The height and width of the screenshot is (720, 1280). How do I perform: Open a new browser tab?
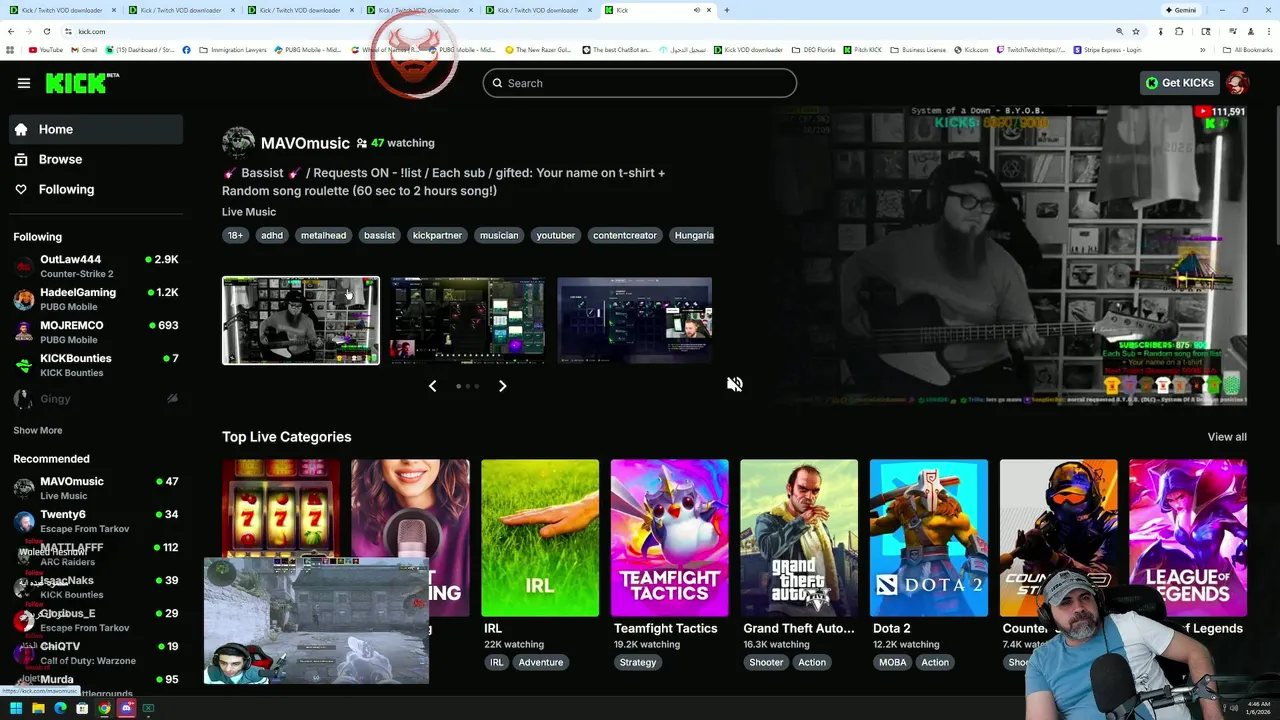coord(726,10)
